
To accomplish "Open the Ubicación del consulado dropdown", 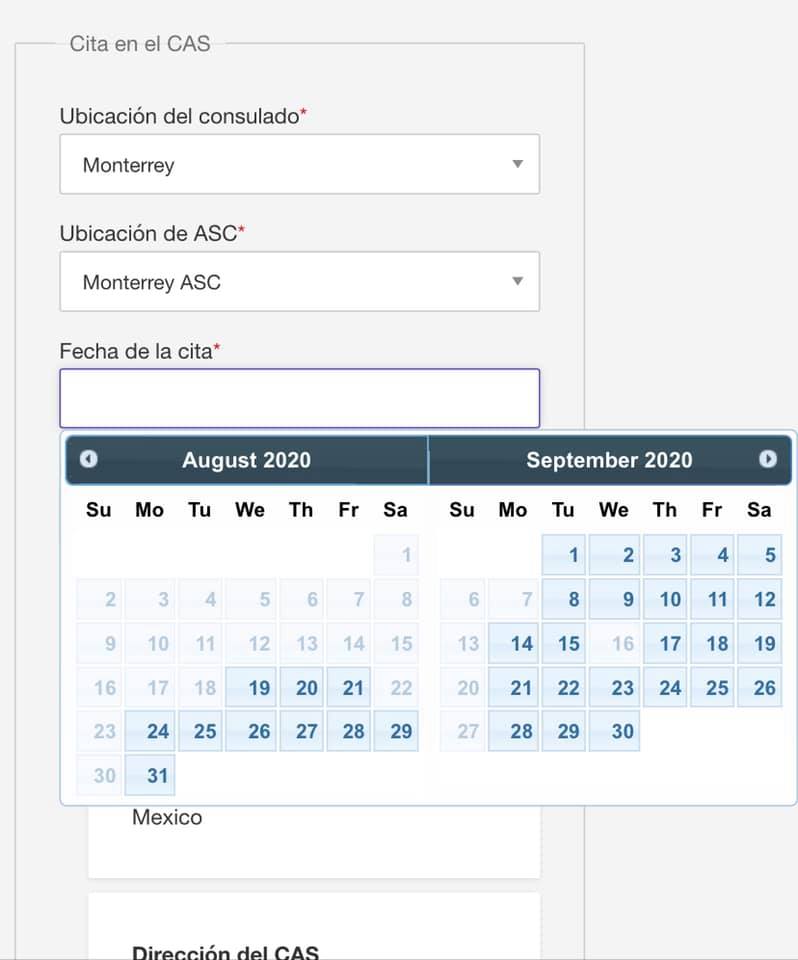I will point(299,164).
